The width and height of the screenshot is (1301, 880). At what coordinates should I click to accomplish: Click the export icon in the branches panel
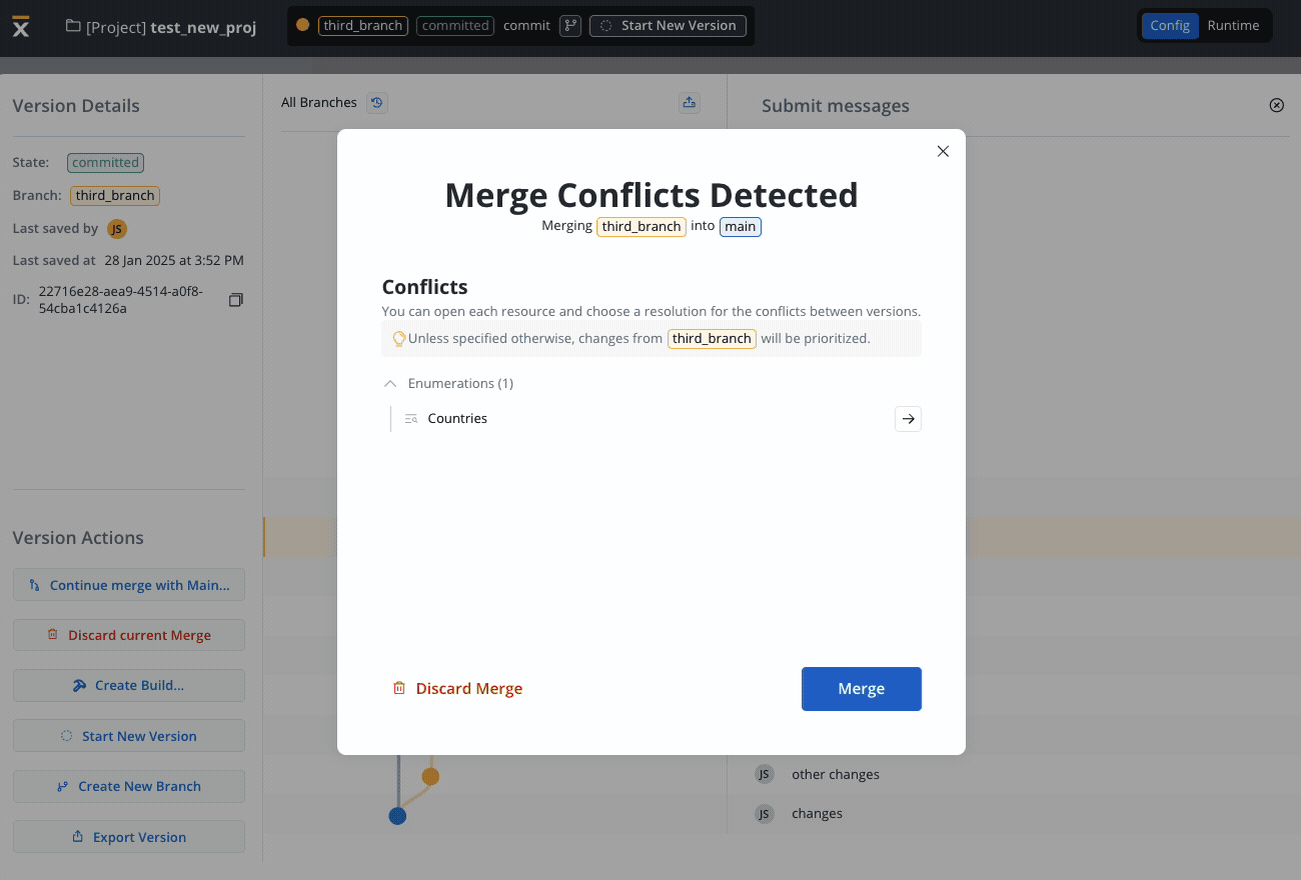[x=689, y=102]
